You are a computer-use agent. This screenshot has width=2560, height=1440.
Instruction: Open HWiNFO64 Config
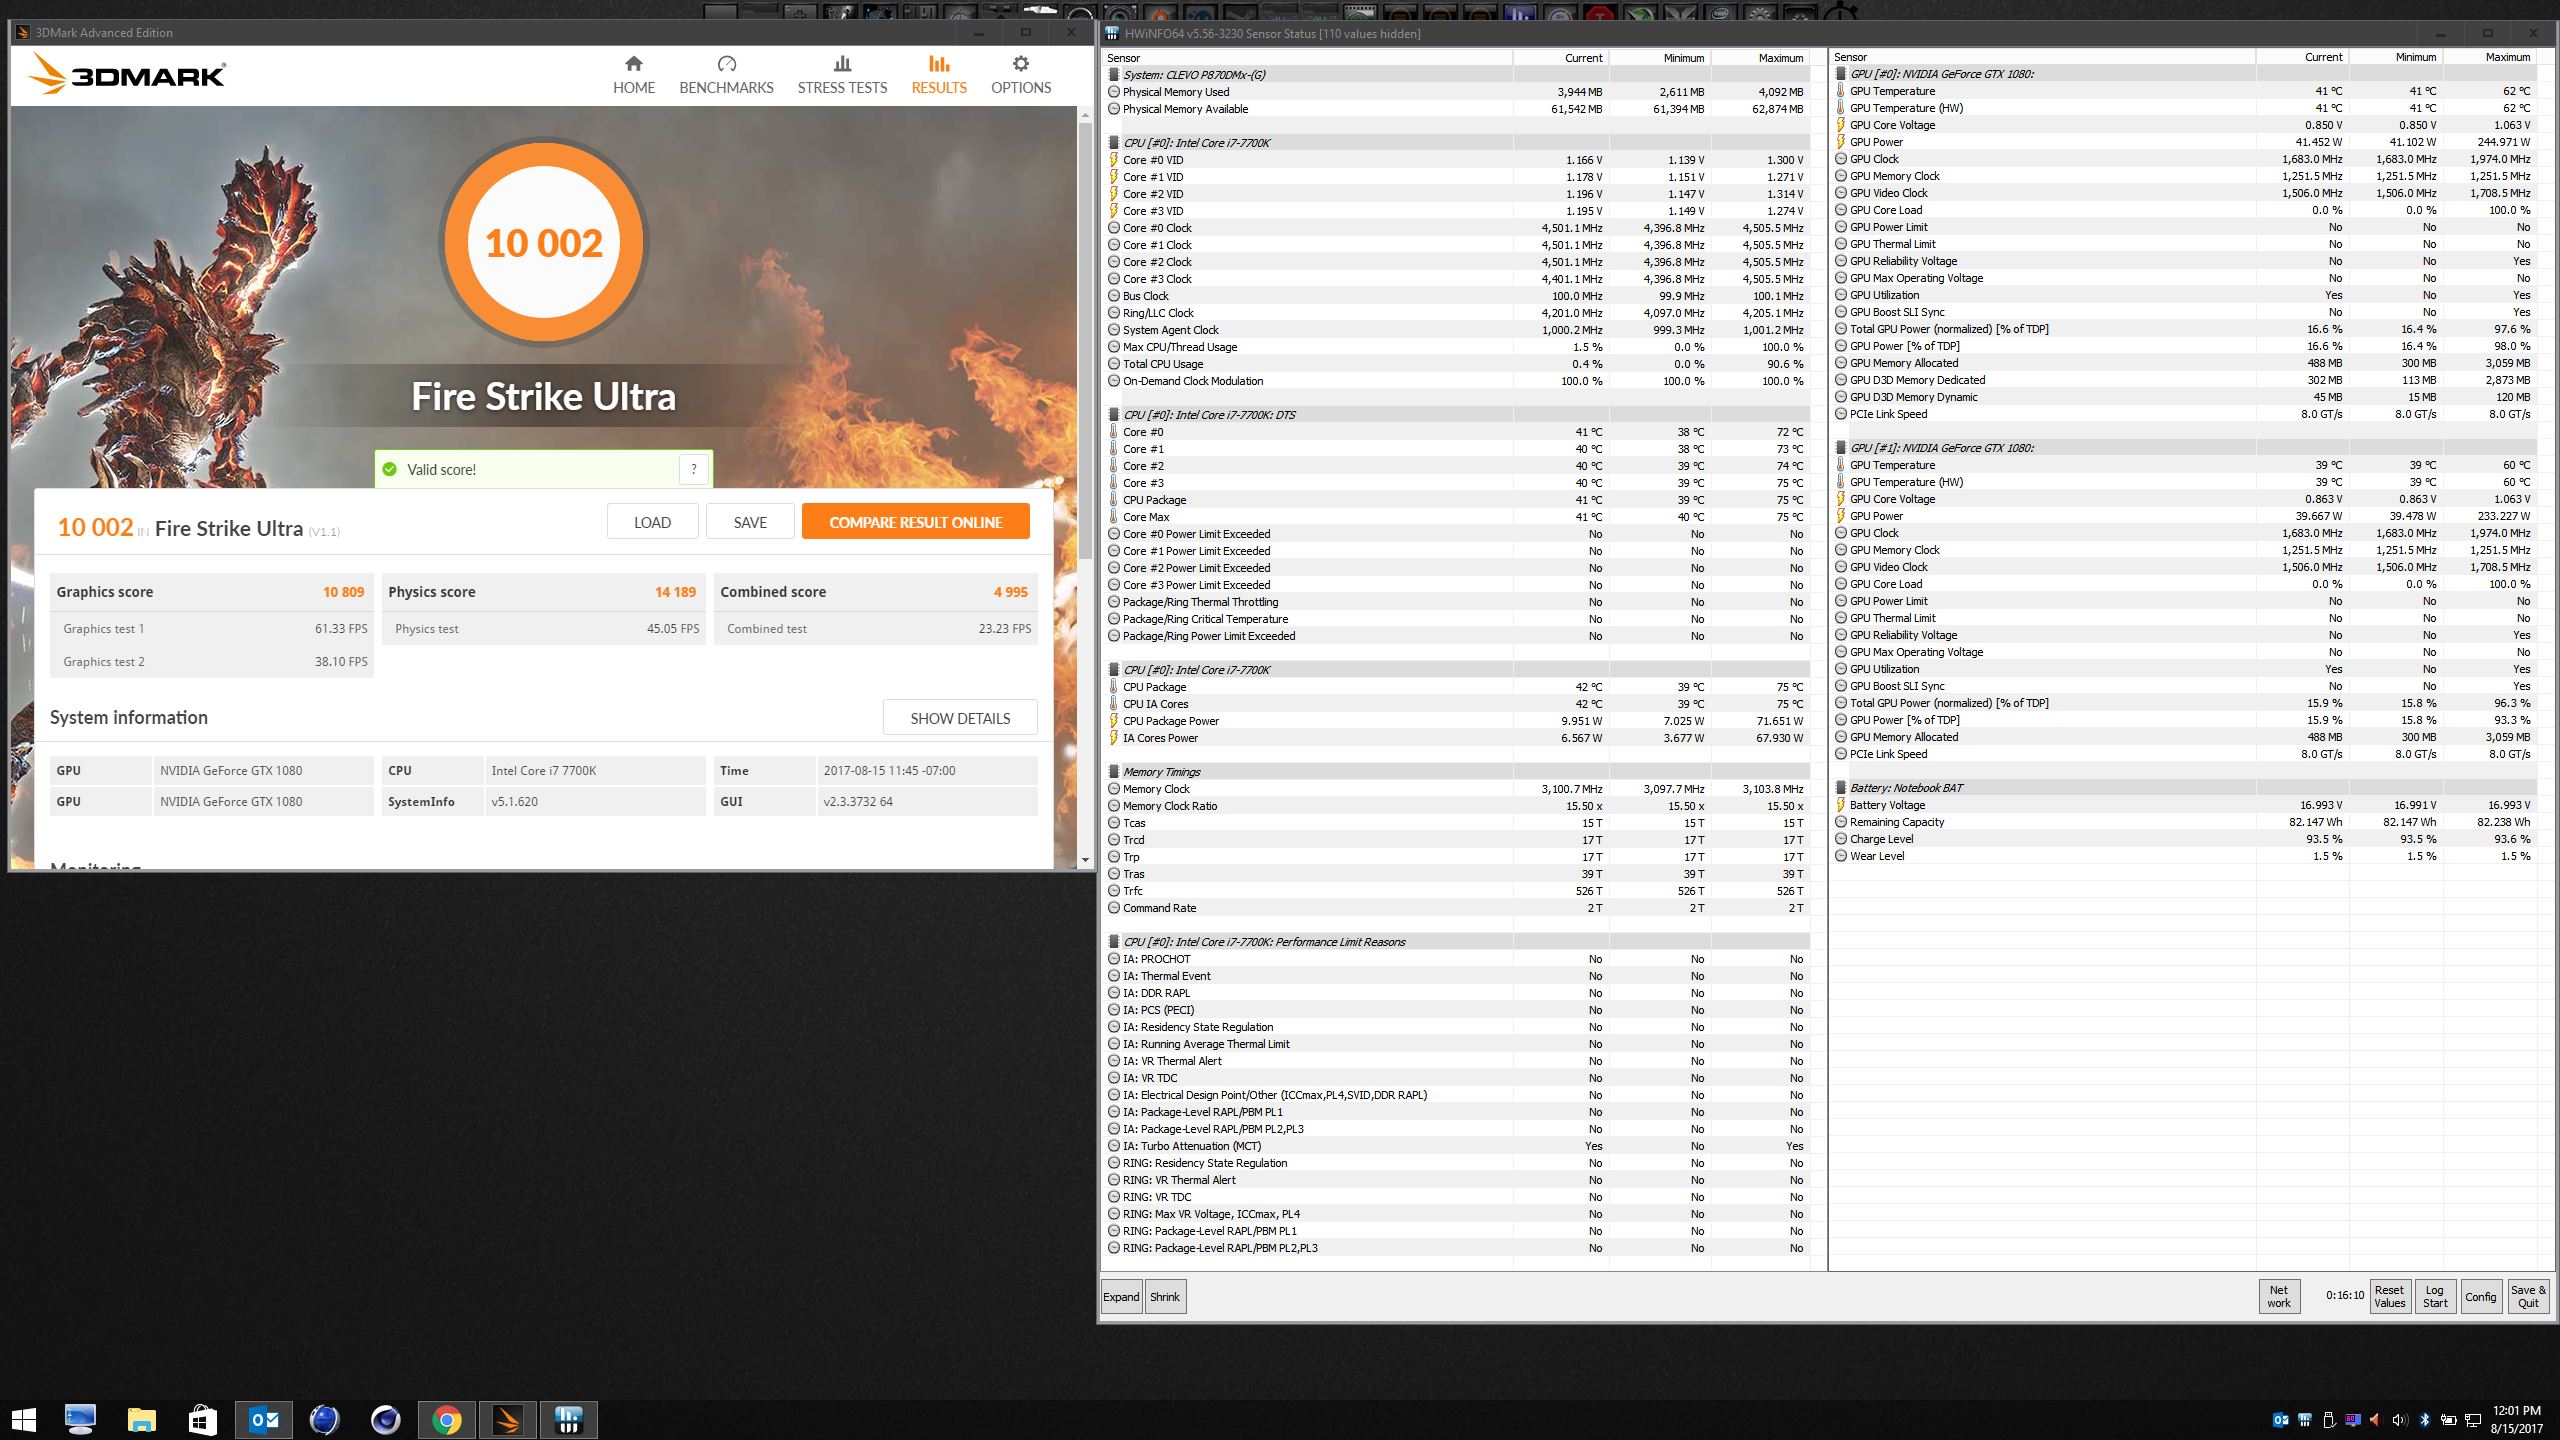(2481, 1296)
